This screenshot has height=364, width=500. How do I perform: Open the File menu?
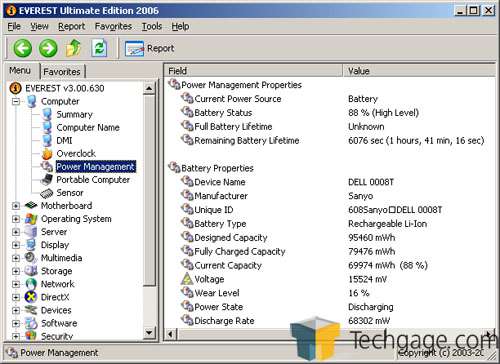click(14, 26)
